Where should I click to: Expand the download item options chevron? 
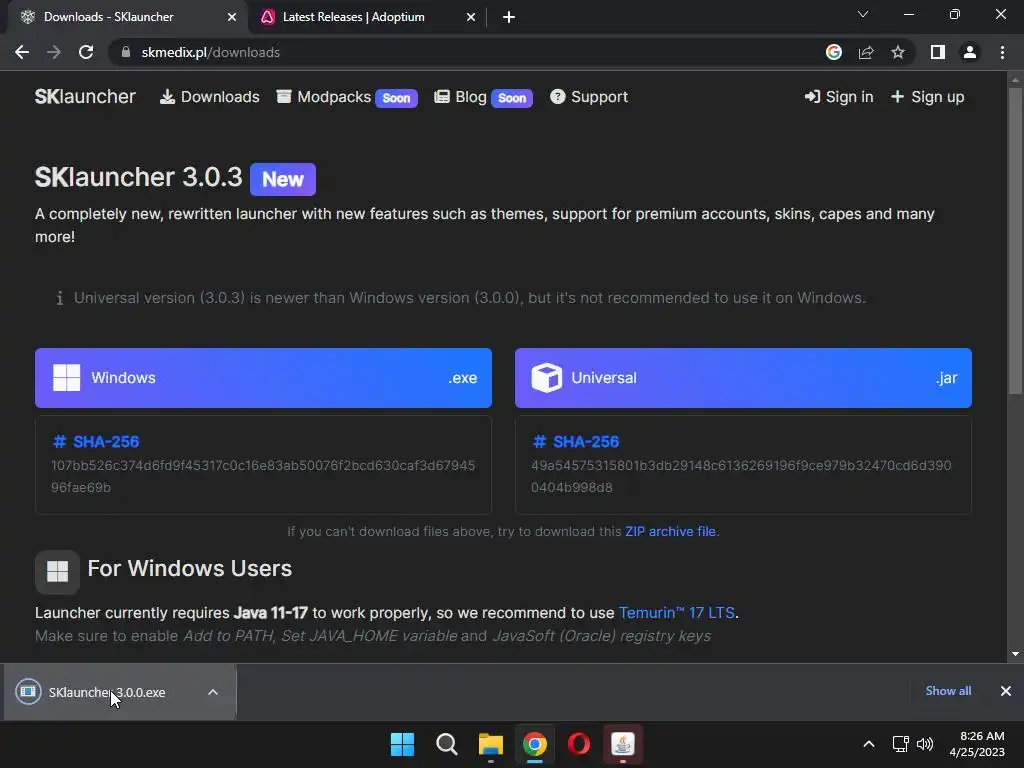[213, 692]
